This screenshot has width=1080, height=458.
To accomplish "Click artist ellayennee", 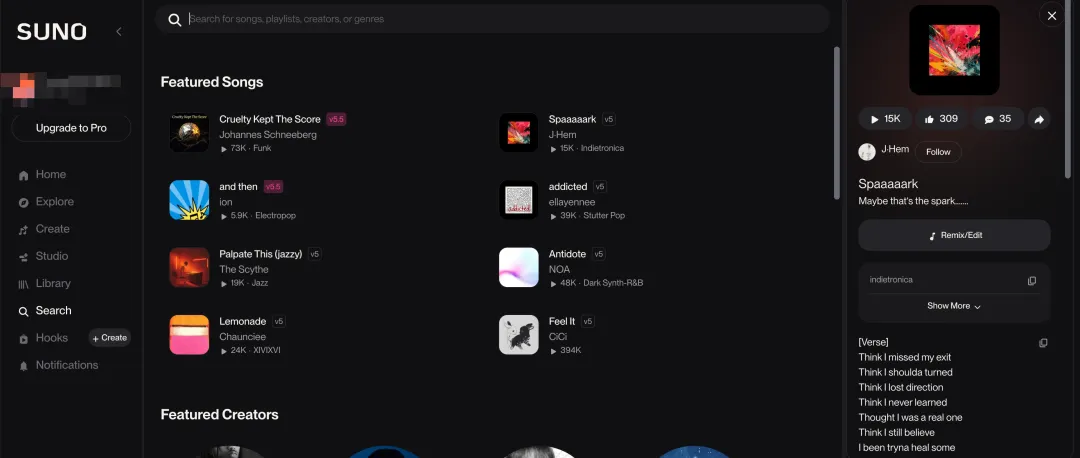I will pyautogui.click(x=572, y=202).
